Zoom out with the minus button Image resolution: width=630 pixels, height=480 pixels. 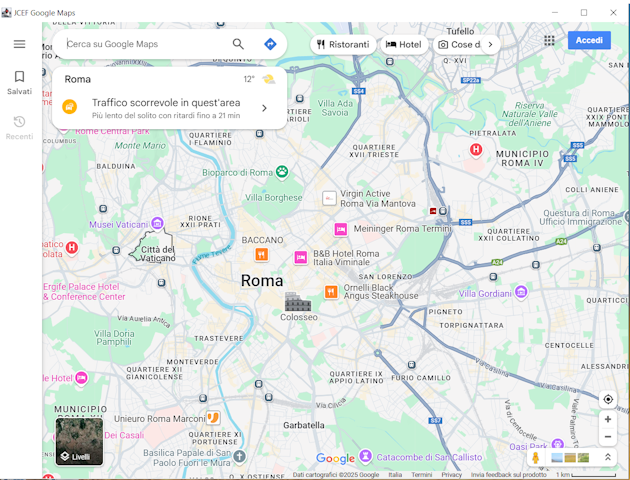click(x=608, y=437)
